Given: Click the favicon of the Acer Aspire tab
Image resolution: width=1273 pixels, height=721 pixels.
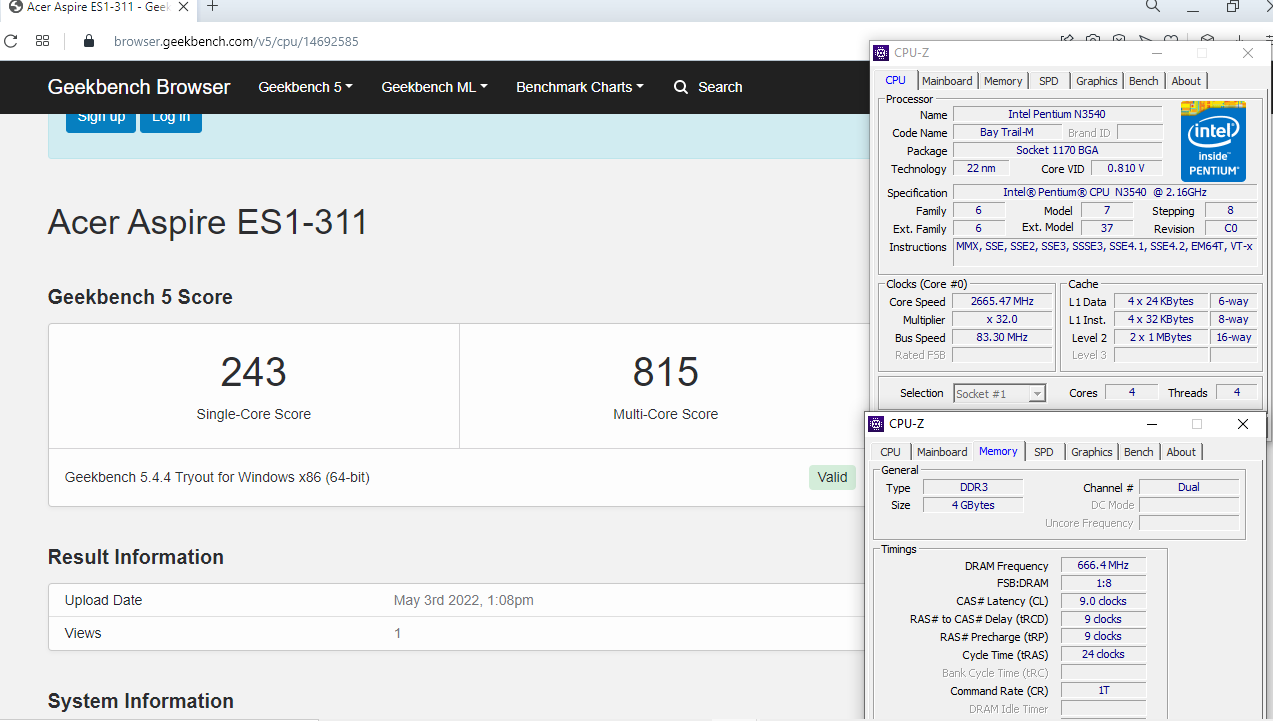Looking at the screenshot, I should (15, 6).
